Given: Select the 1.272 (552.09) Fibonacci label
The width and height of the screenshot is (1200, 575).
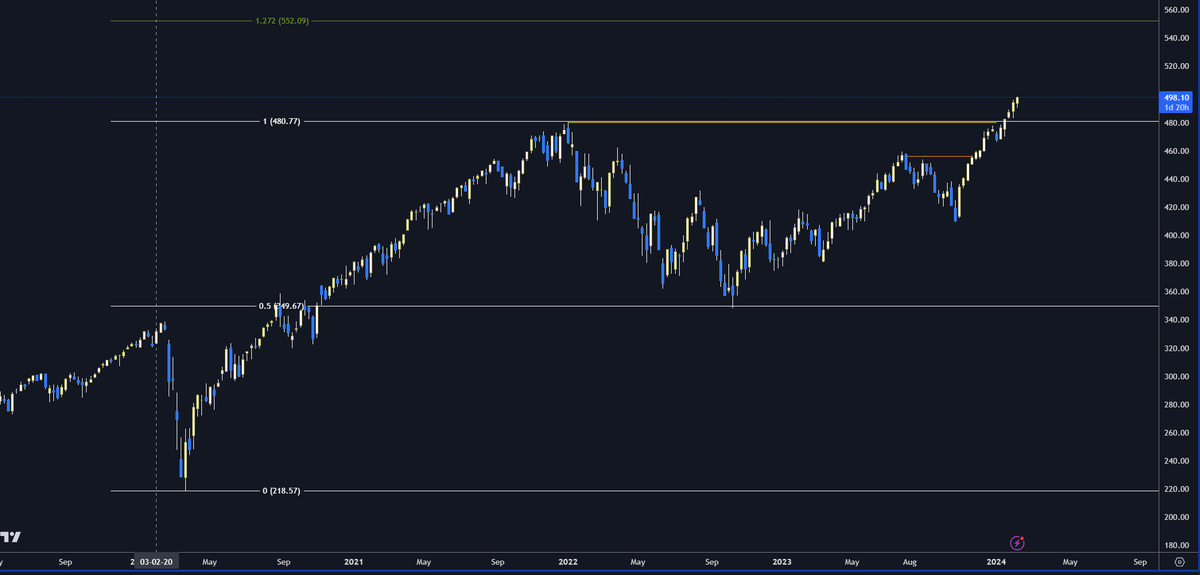Looking at the screenshot, I should pos(283,20).
